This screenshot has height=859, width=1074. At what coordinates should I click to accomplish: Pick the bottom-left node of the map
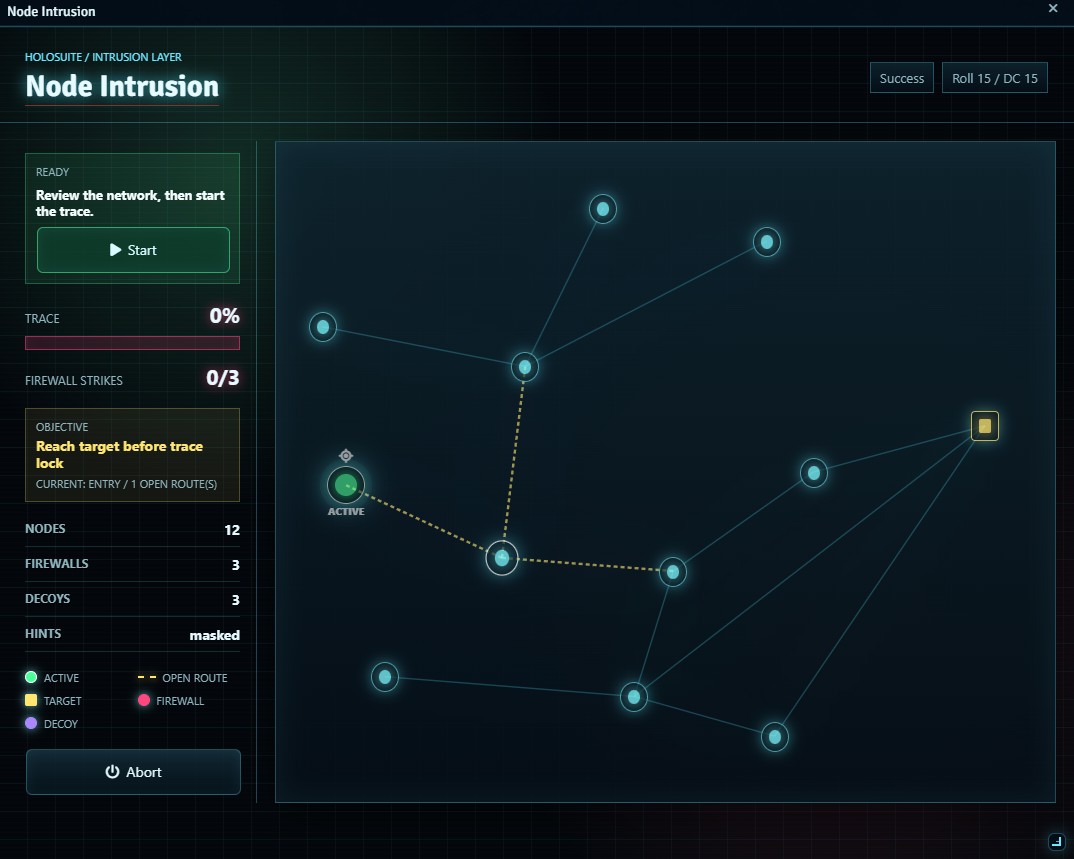point(385,677)
